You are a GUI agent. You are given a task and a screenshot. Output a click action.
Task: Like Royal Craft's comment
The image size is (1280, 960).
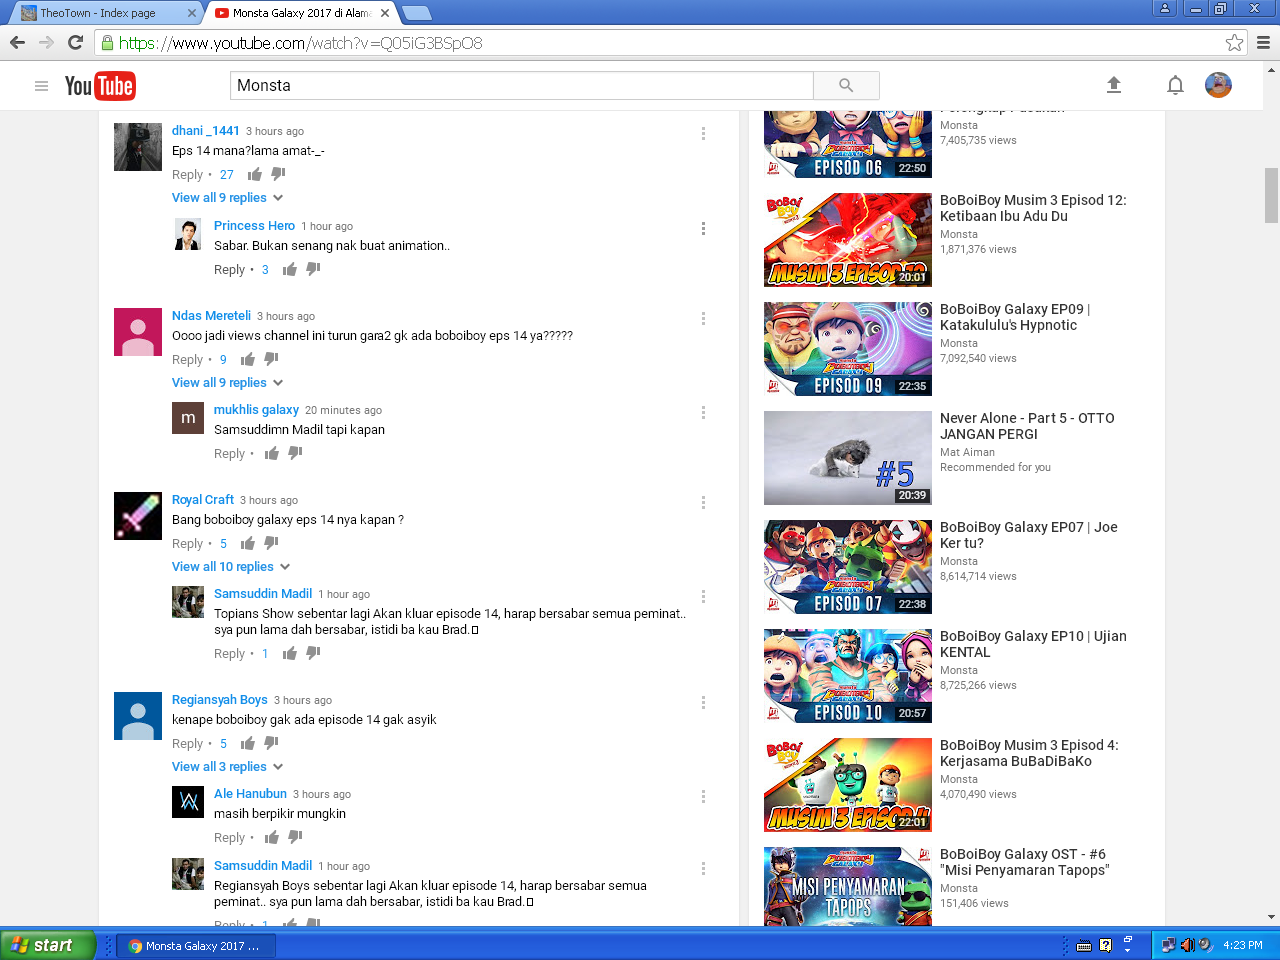(248, 543)
